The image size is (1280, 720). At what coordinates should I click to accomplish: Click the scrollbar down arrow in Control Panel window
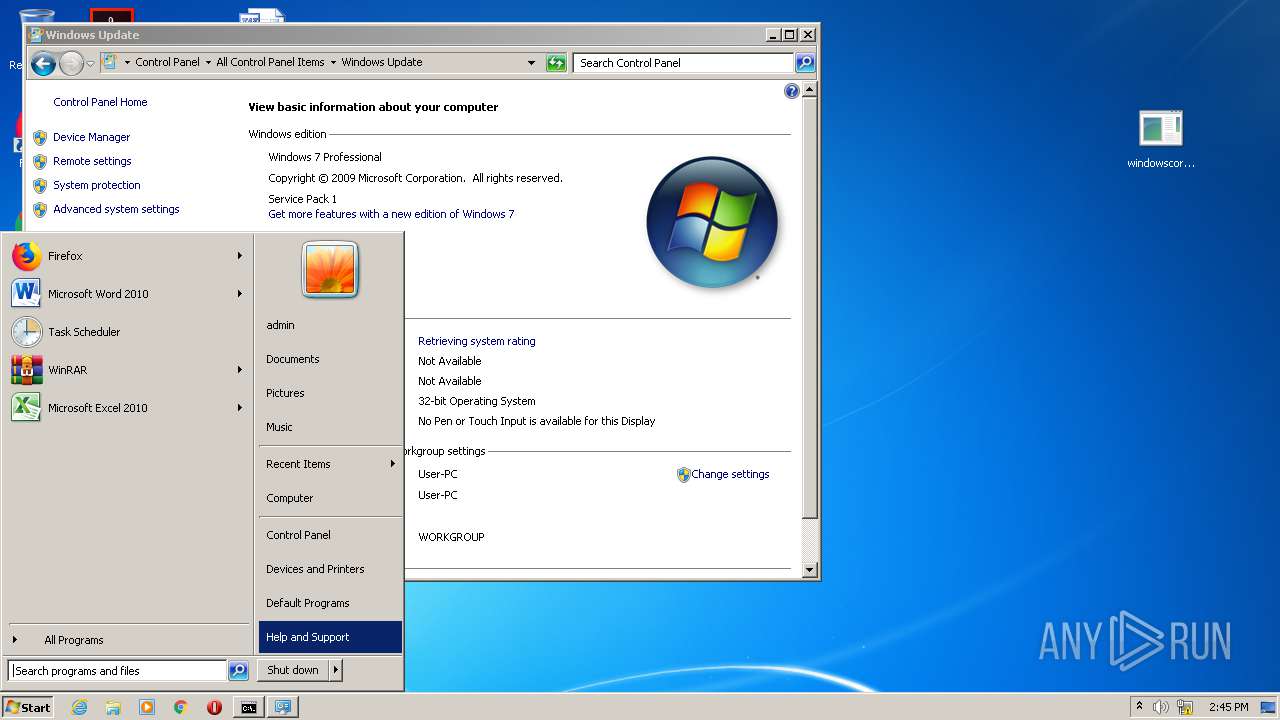(x=810, y=570)
